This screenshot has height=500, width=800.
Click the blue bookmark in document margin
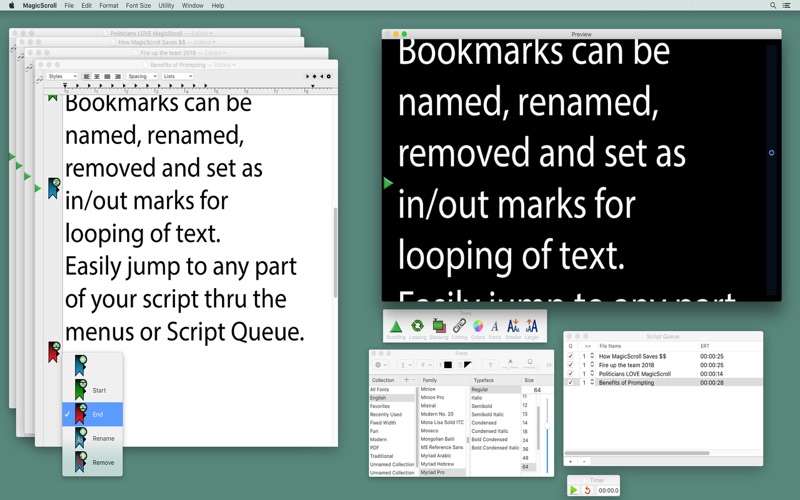[54, 188]
